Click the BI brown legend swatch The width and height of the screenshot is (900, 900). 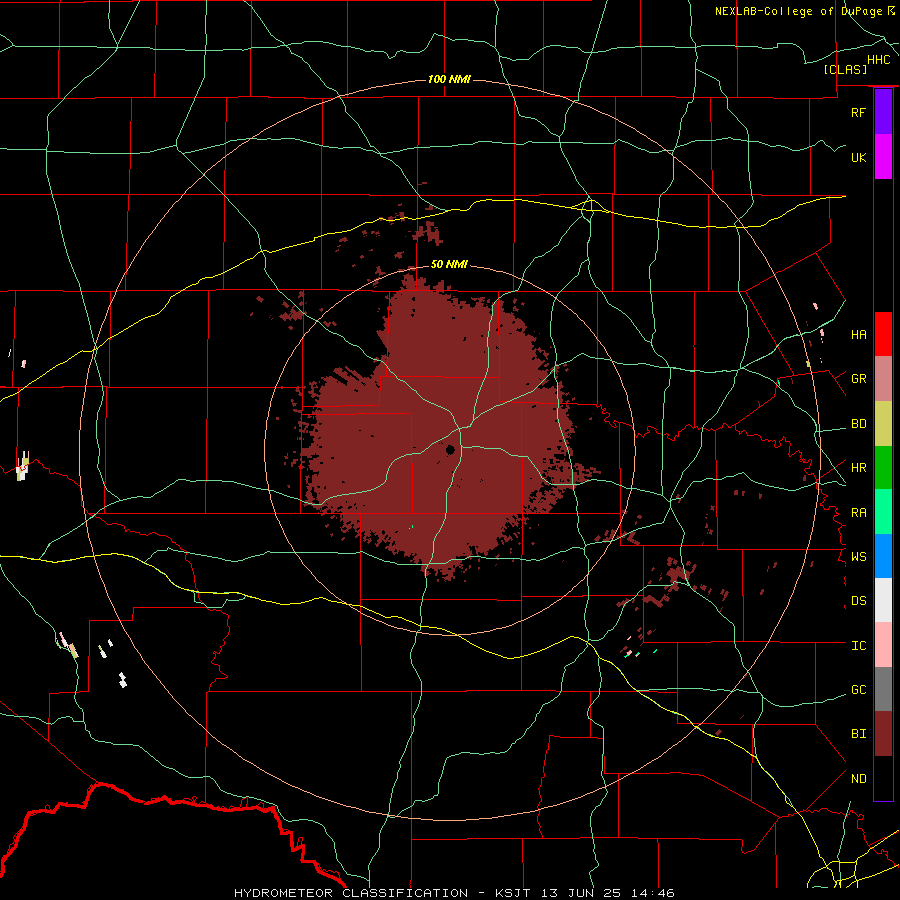[883, 734]
